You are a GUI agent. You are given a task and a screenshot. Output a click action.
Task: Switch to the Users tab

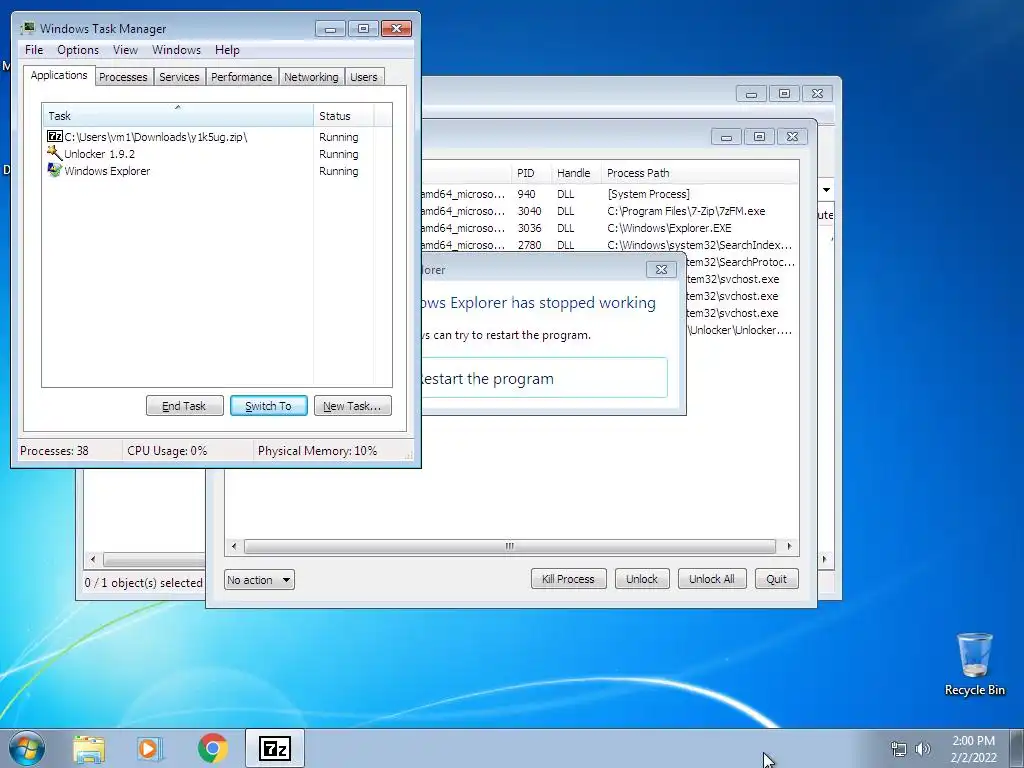click(x=364, y=77)
